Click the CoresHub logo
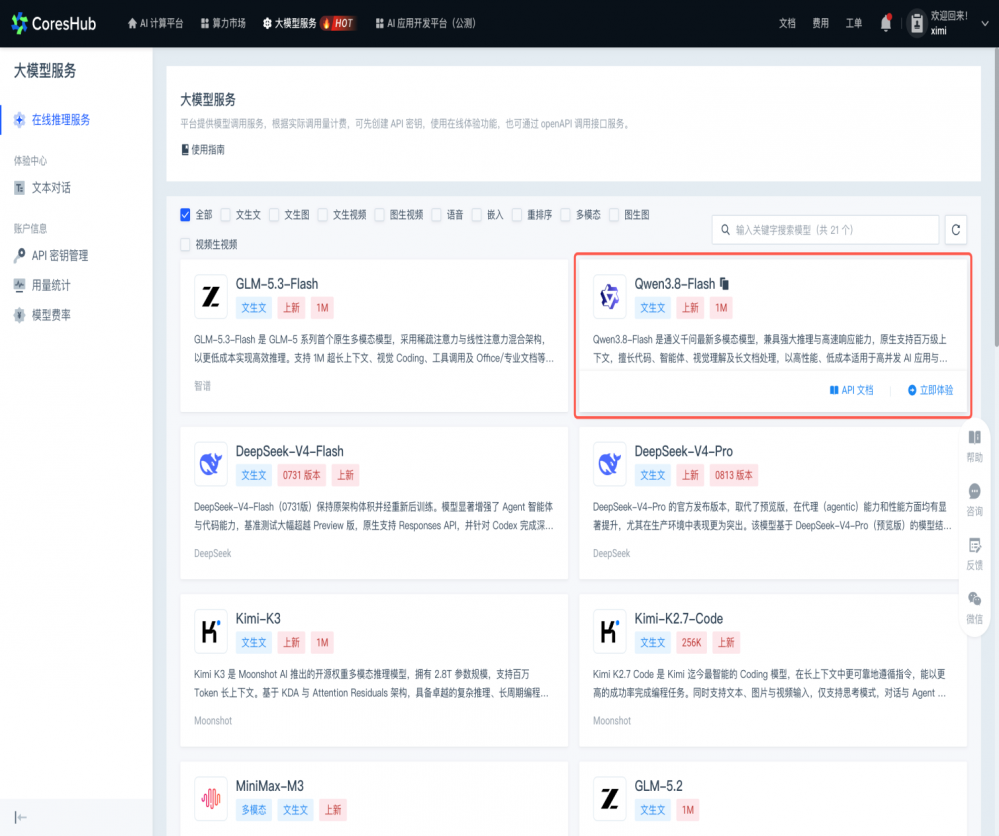999x836 pixels. [54, 24]
